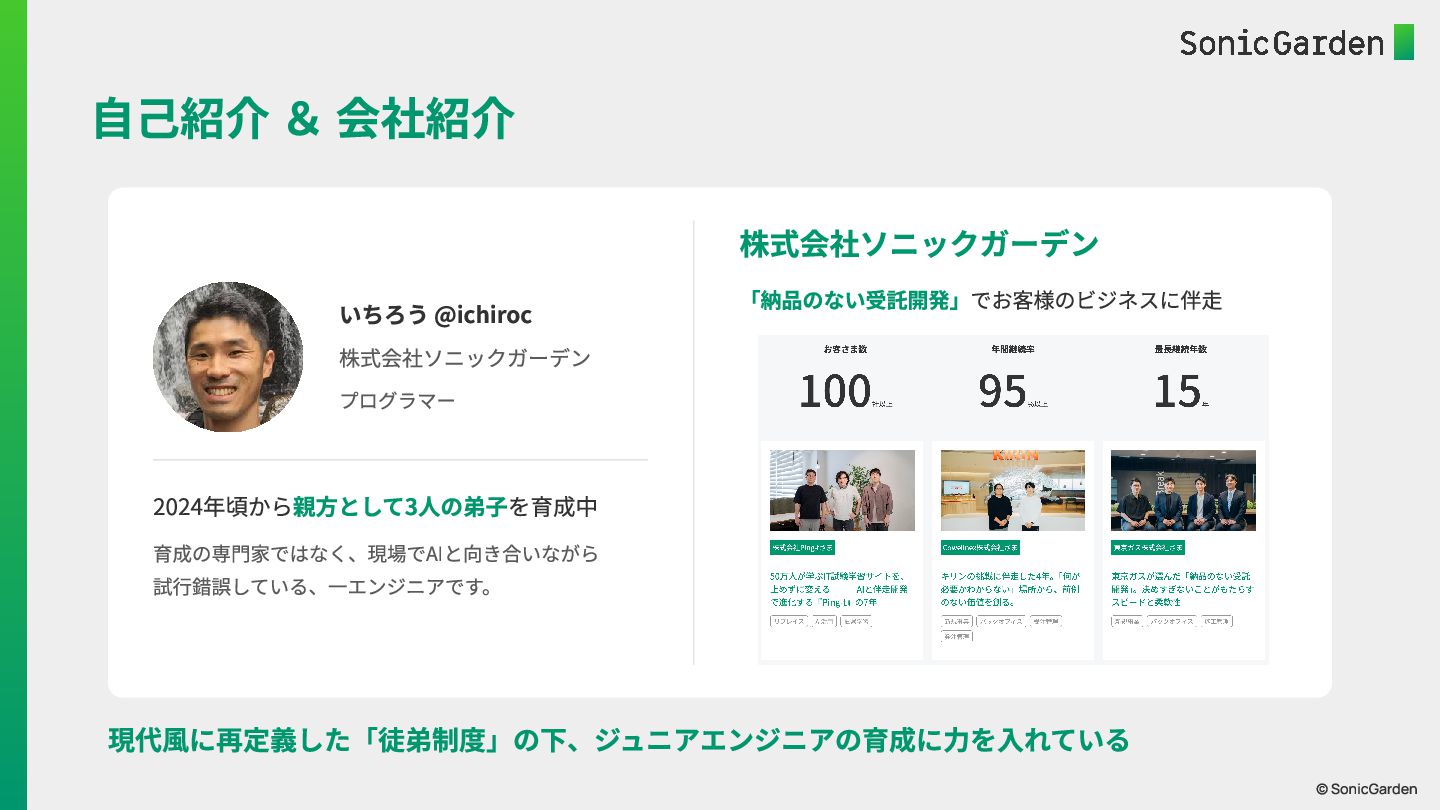Click the line 試行錯誤している、一エンジニアです。
The height and width of the screenshot is (810, 1440).
(325, 587)
